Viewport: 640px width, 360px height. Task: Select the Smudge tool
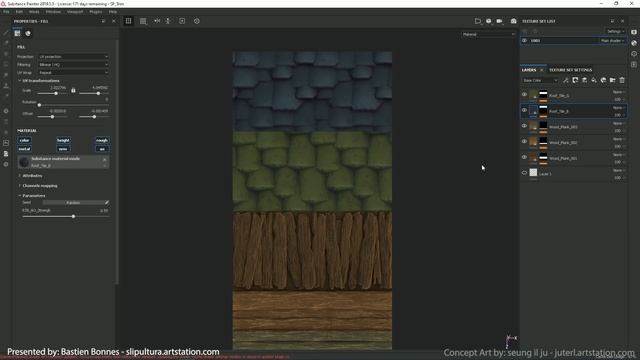tap(6, 75)
